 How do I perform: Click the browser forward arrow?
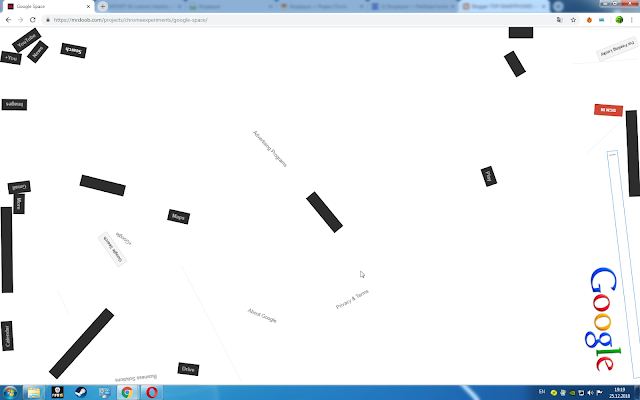[x=20, y=20]
